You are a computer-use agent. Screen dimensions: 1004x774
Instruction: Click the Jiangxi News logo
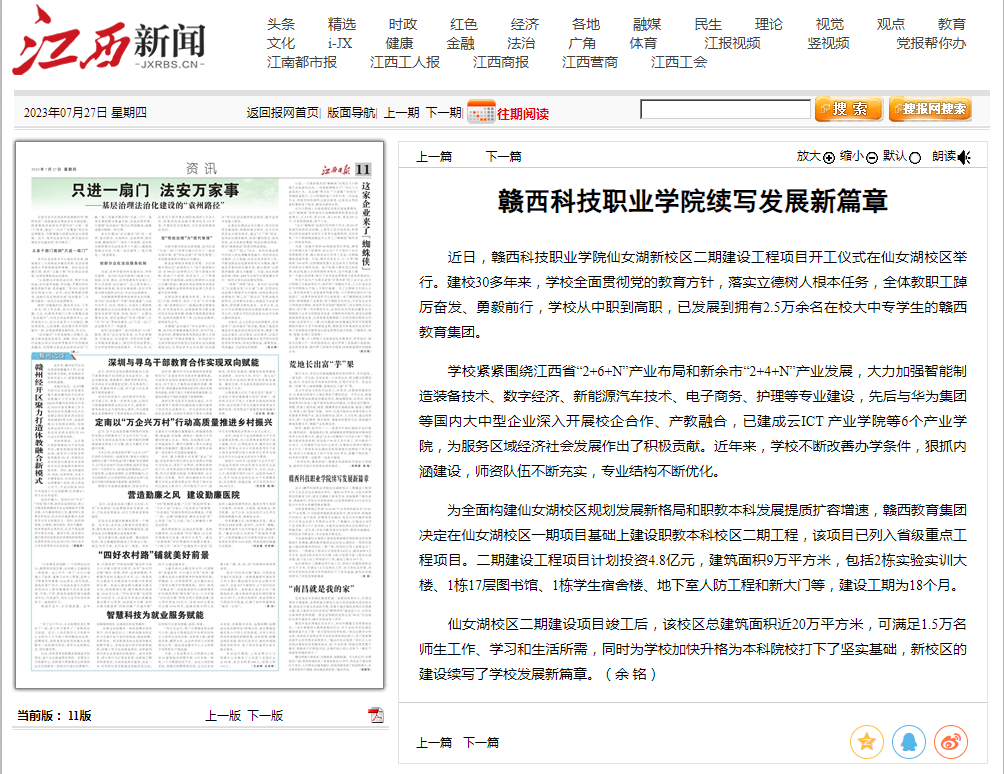tap(108, 41)
